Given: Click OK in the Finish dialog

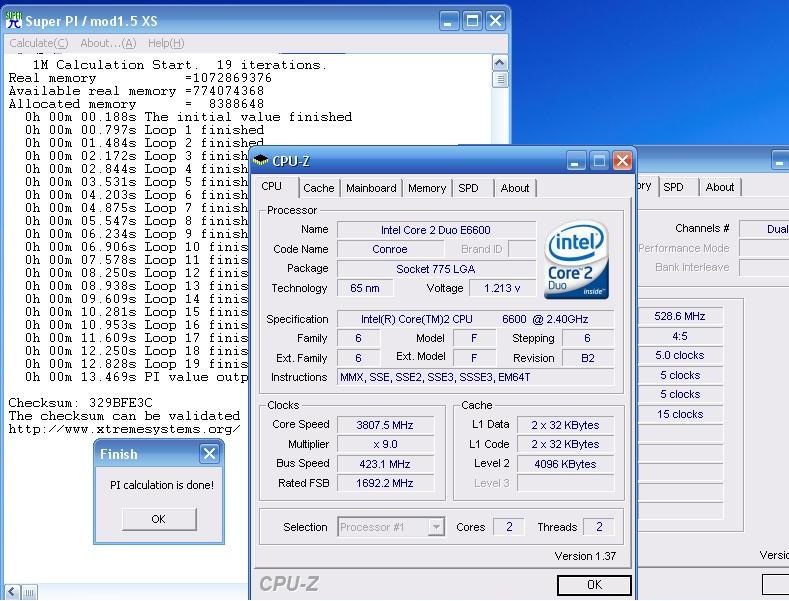Looking at the screenshot, I should (159, 519).
